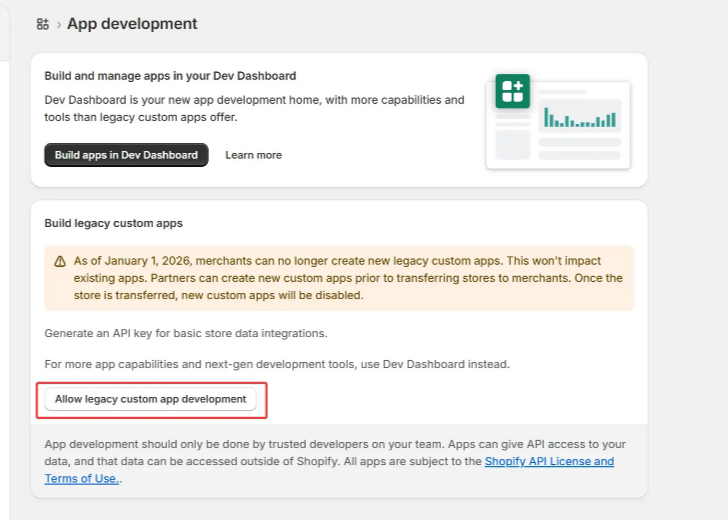Click the apps grid icon in breadcrumb

(x=42, y=24)
